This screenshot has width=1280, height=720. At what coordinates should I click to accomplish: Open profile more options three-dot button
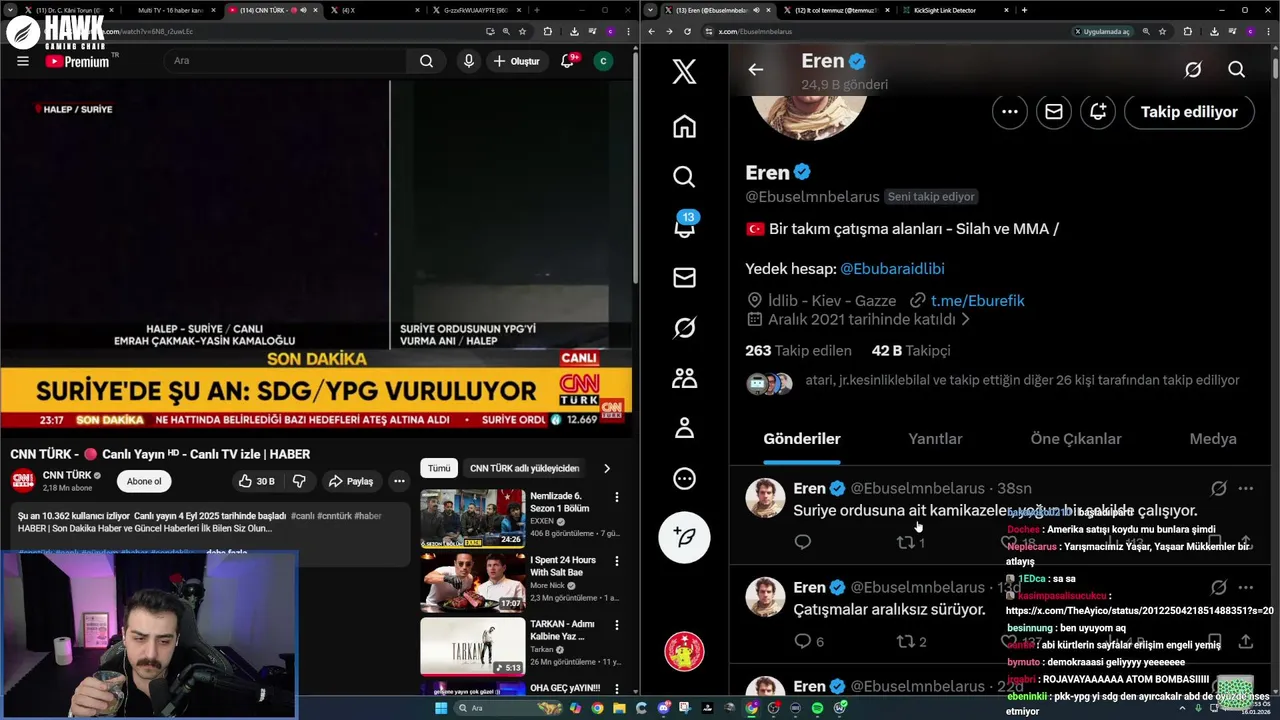[1010, 111]
